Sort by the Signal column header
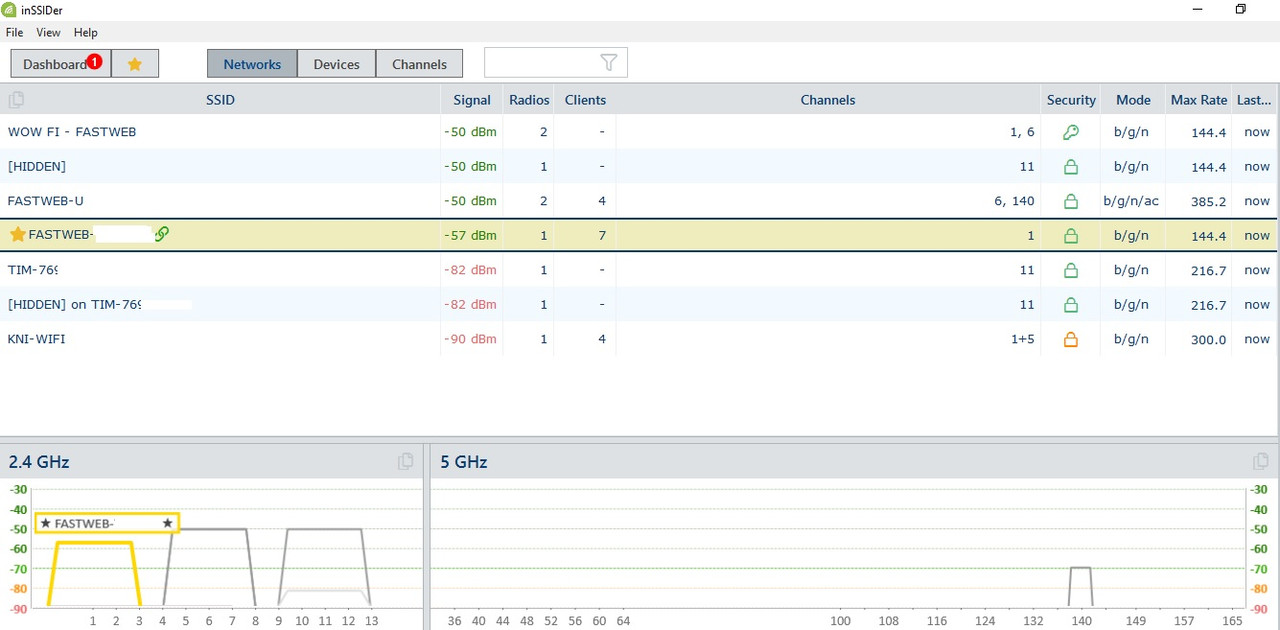This screenshot has height=630, width=1280. [472, 100]
